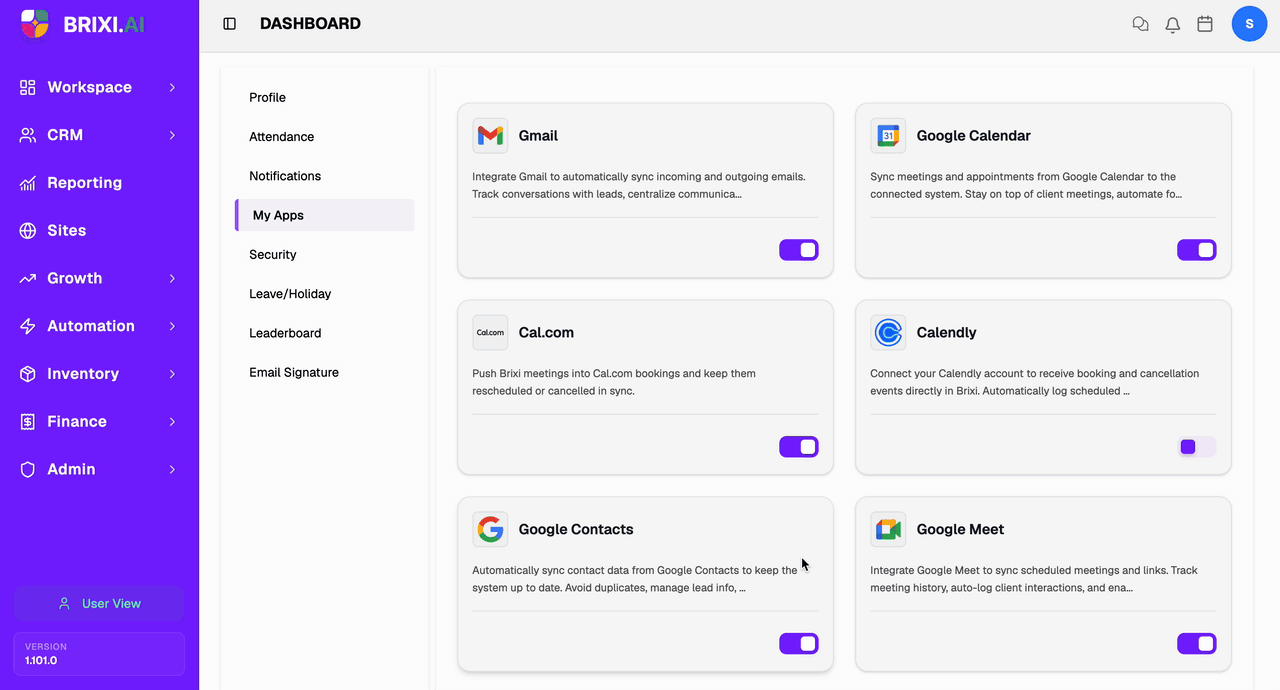The height and width of the screenshot is (690, 1280).
Task: Expand the Growth menu chevron
Action: coord(172,278)
